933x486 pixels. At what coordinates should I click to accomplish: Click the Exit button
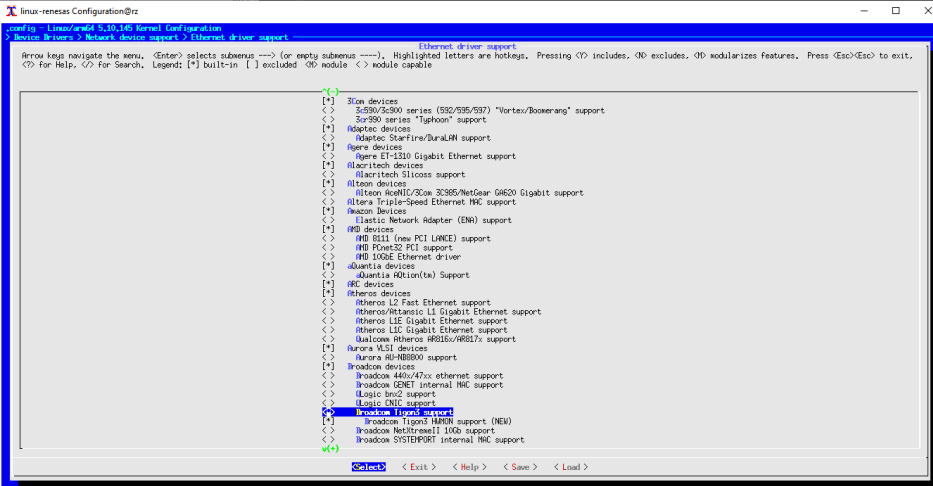[x=419, y=467]
